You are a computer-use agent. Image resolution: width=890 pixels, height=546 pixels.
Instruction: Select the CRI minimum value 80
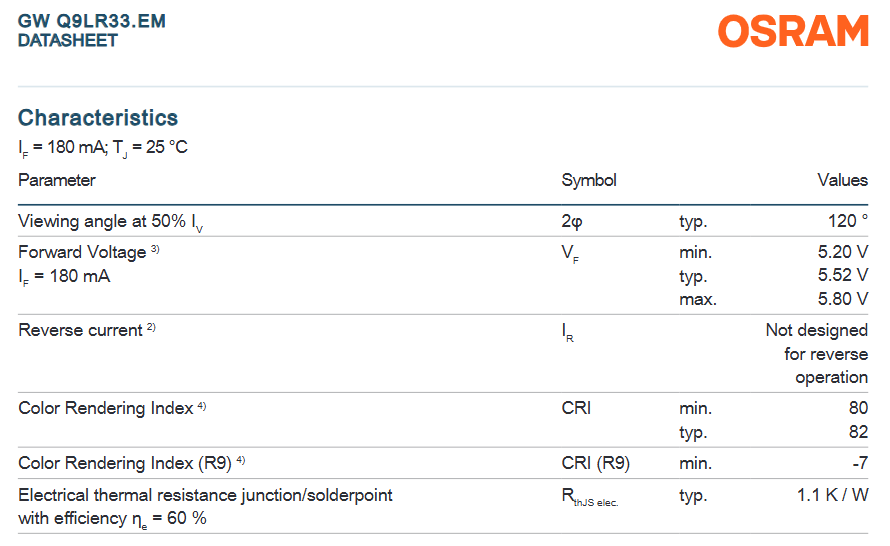click(x=858, y=408)
